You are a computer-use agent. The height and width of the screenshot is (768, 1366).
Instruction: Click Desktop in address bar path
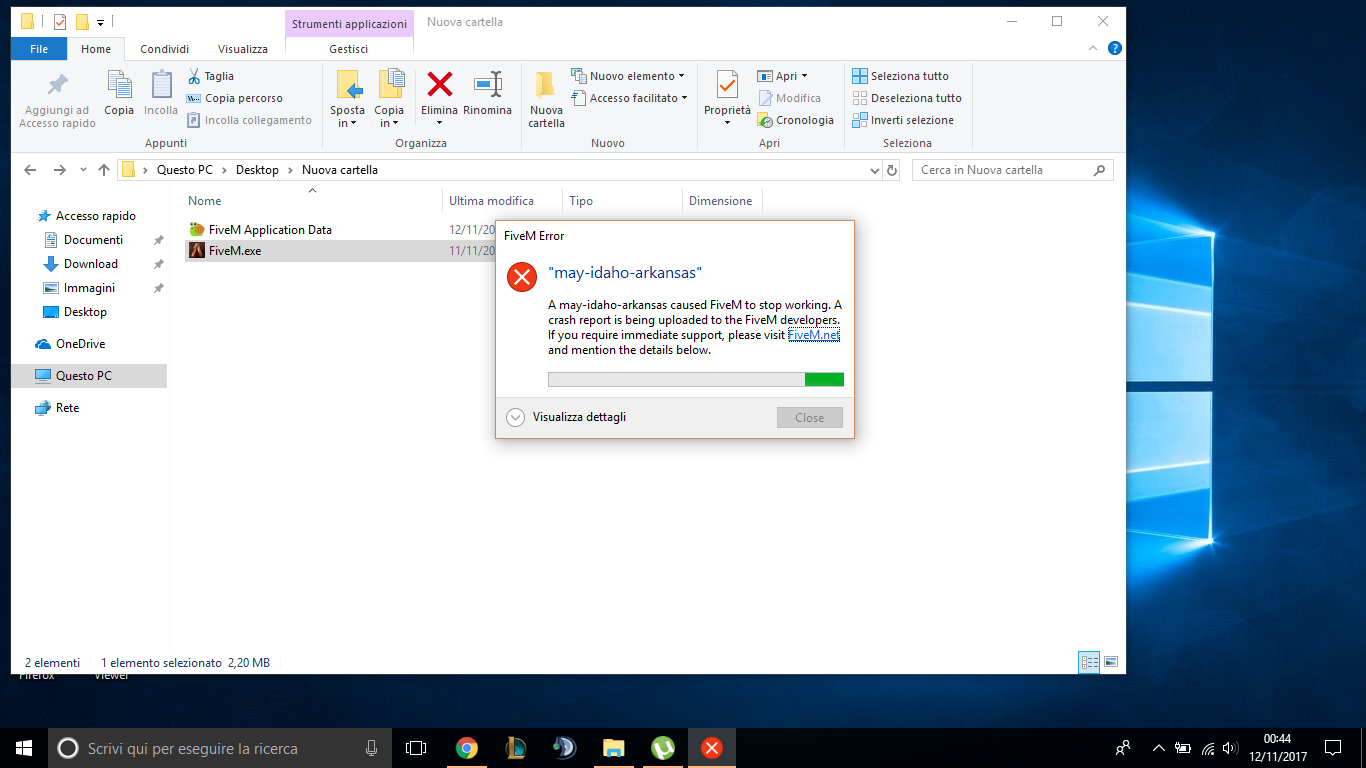[x=257, y=170]
